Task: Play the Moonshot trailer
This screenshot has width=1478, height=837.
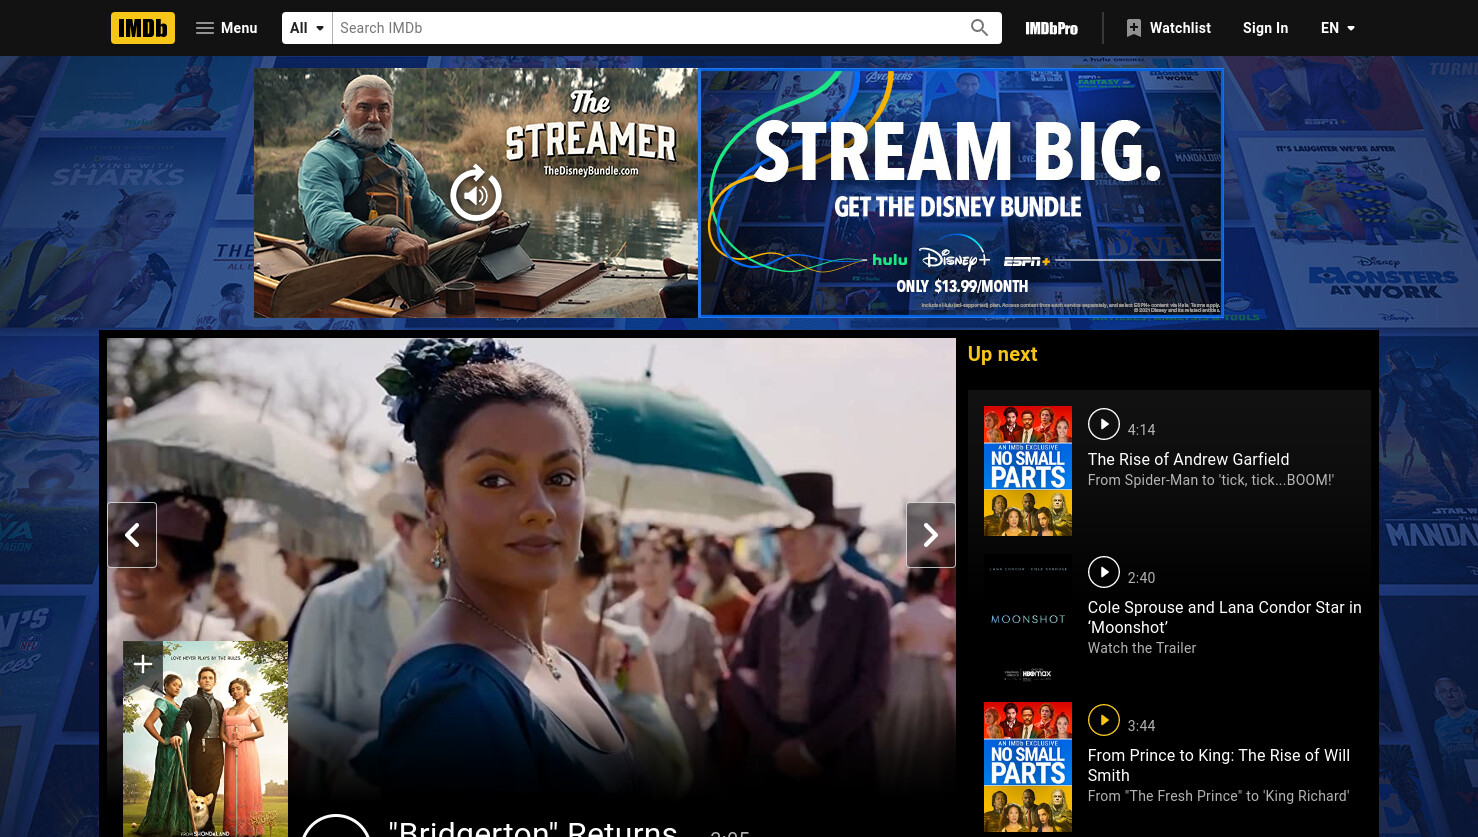Action: pyautogui.click(x=1104, y=572)
